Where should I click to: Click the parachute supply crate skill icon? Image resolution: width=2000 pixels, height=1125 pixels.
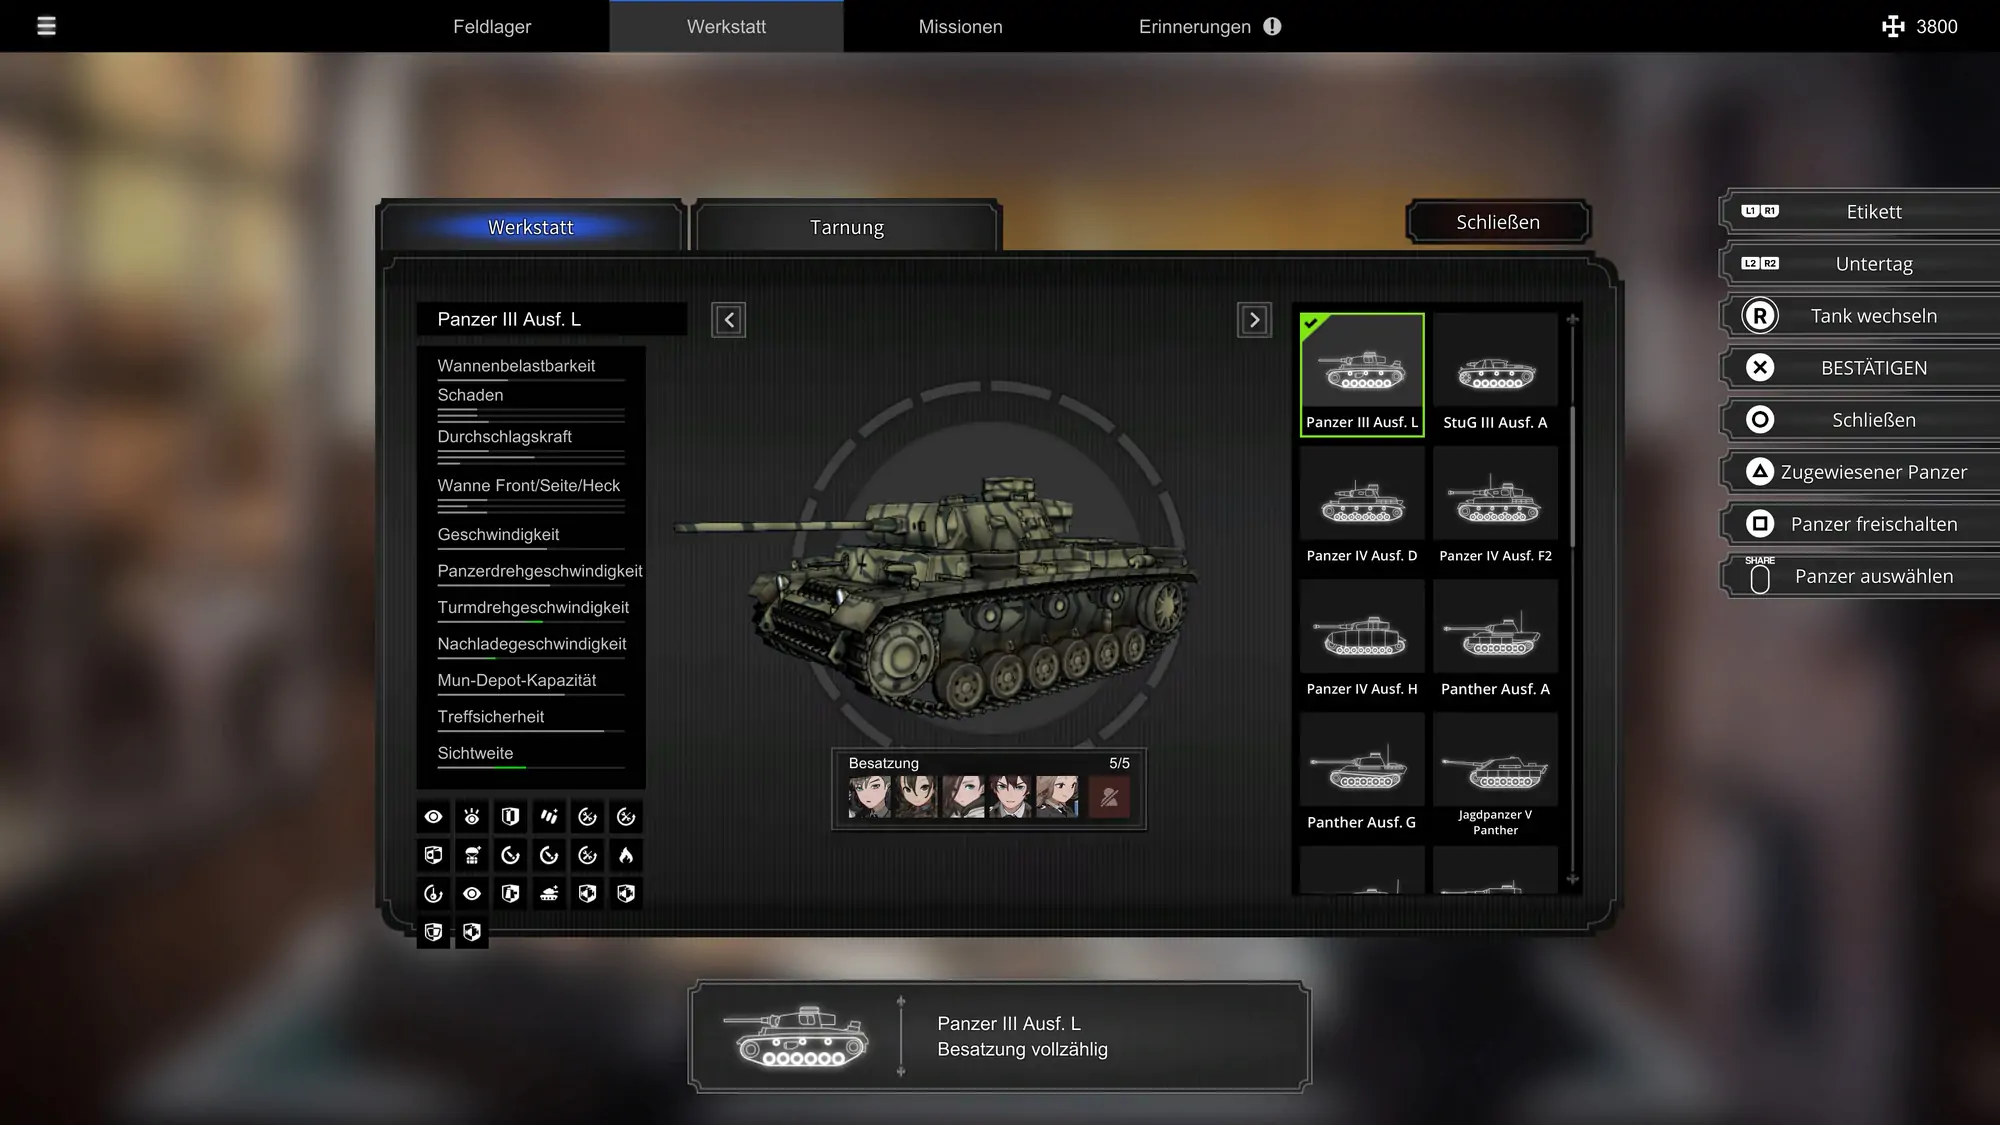pos(472,855)
